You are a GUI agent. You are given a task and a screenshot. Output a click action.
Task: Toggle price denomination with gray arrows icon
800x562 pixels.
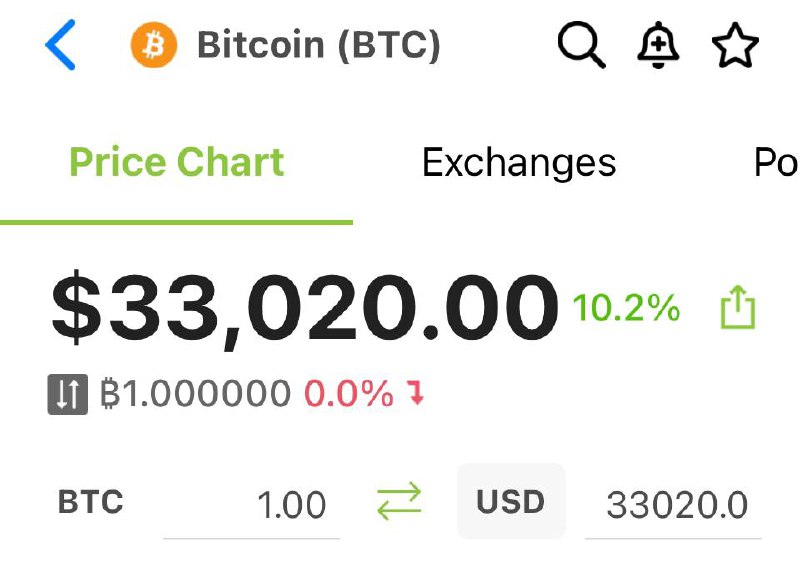(x=67, y=395)
